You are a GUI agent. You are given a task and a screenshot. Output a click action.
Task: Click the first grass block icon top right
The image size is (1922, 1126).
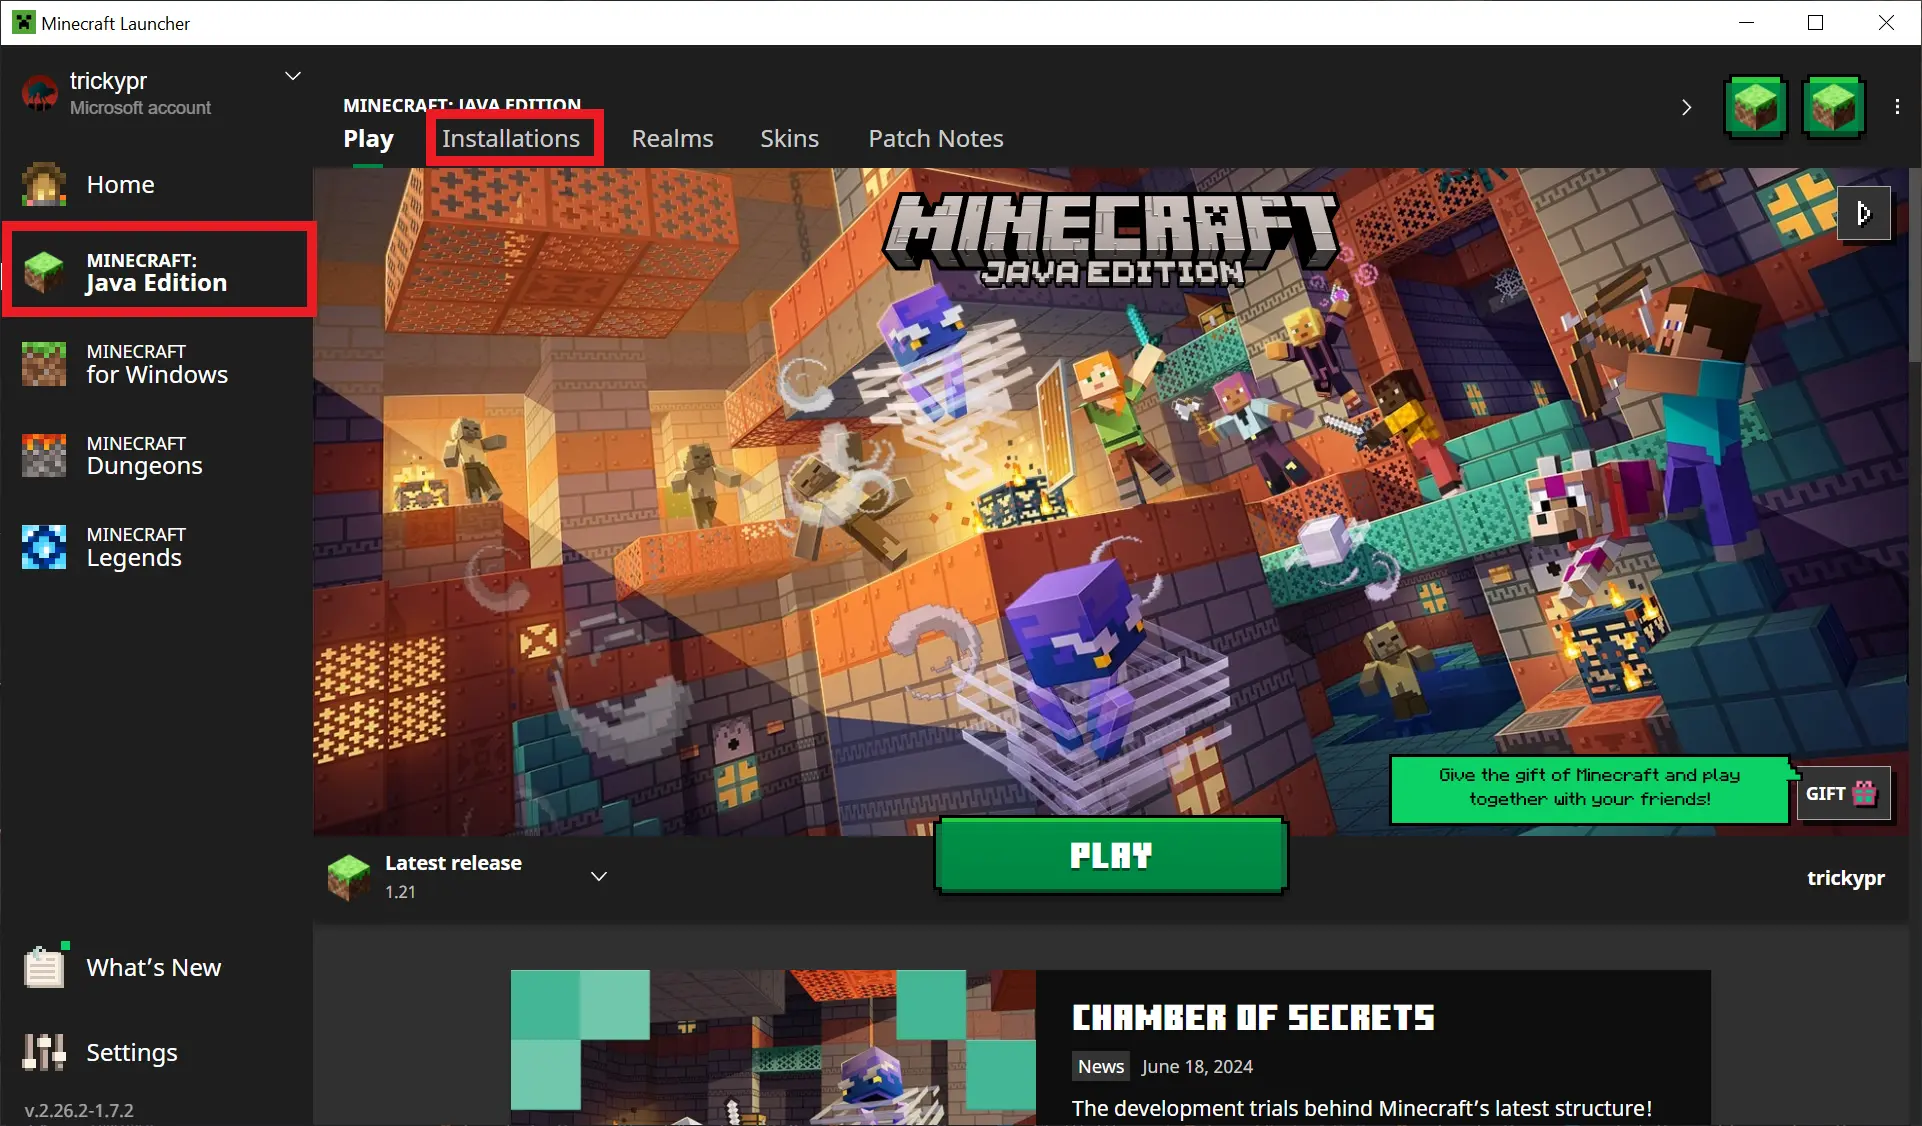point(1756,107)
